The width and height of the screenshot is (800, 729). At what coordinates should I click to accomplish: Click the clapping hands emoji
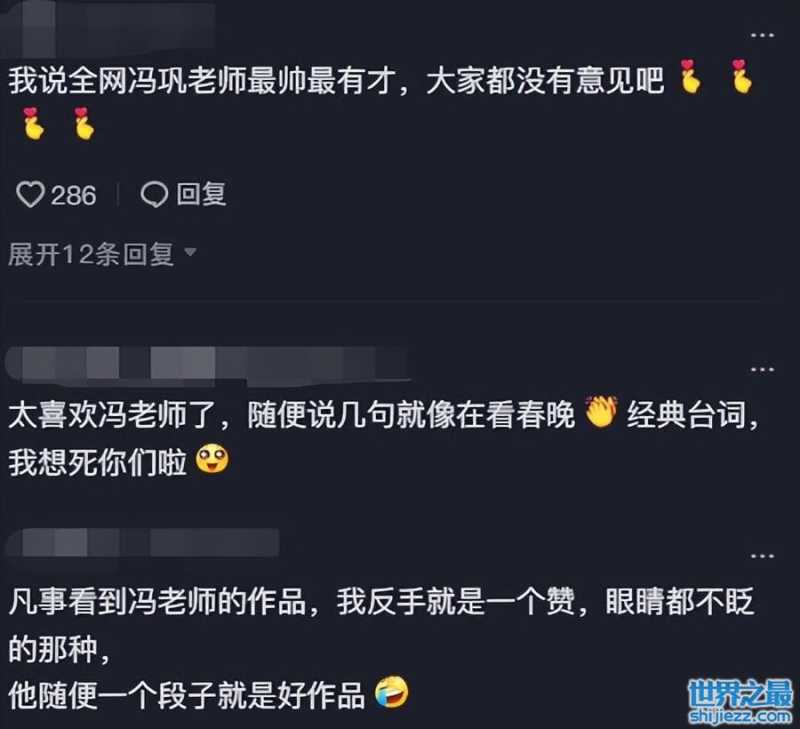[601, 411]
